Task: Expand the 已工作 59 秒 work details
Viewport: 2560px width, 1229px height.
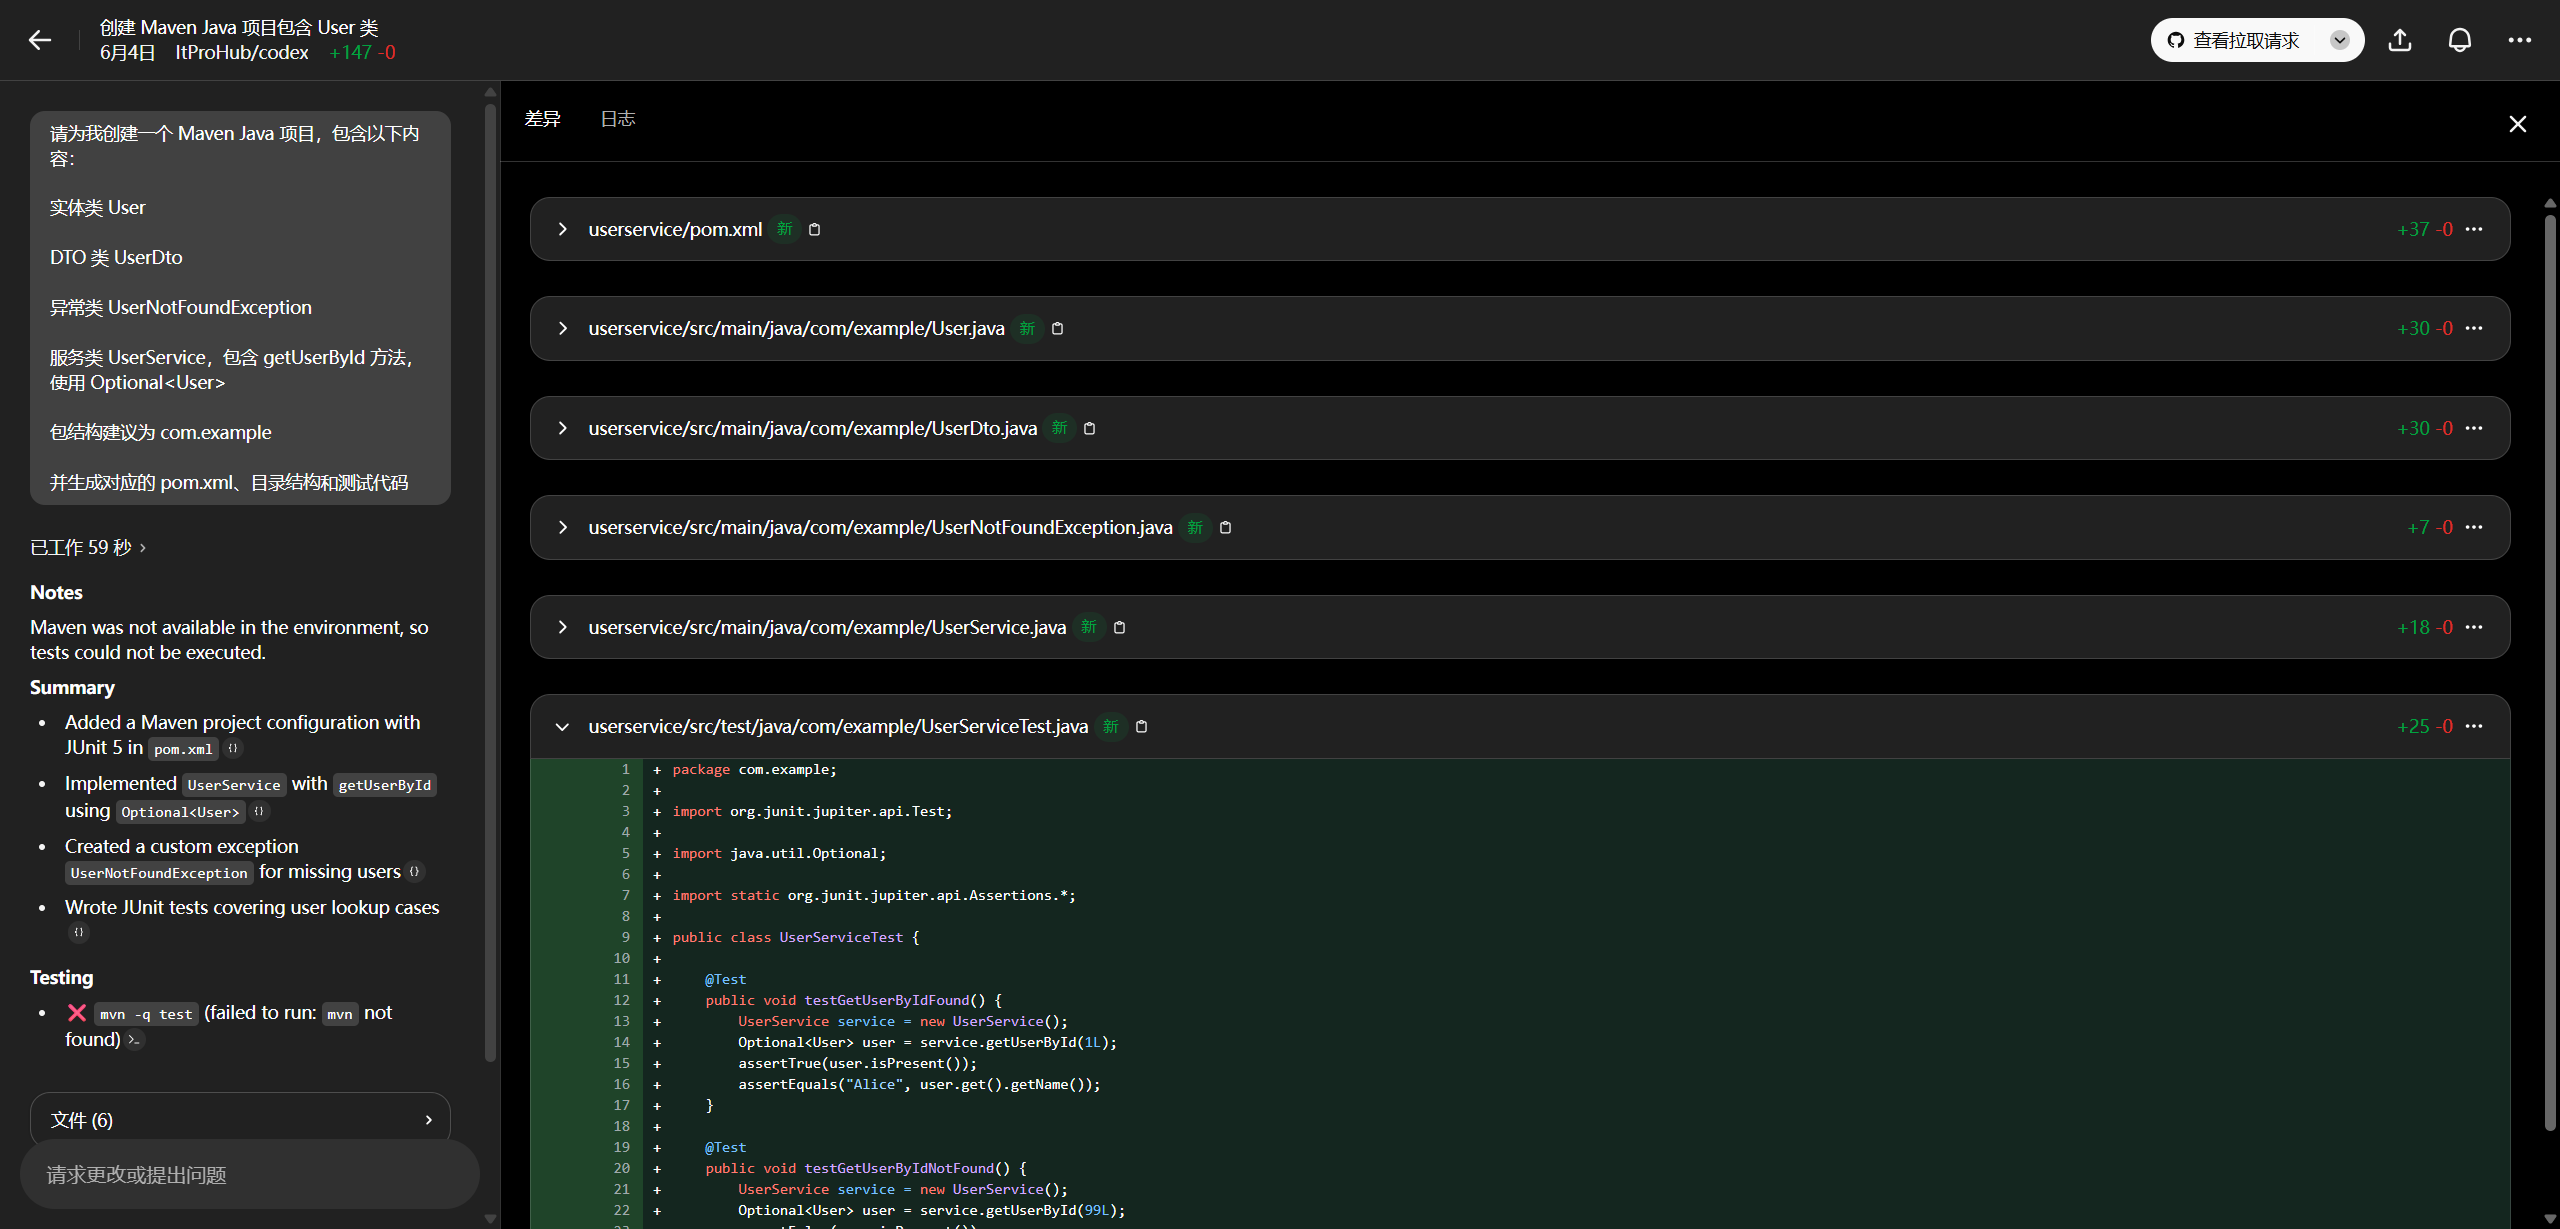Action: tap(88, 547)
